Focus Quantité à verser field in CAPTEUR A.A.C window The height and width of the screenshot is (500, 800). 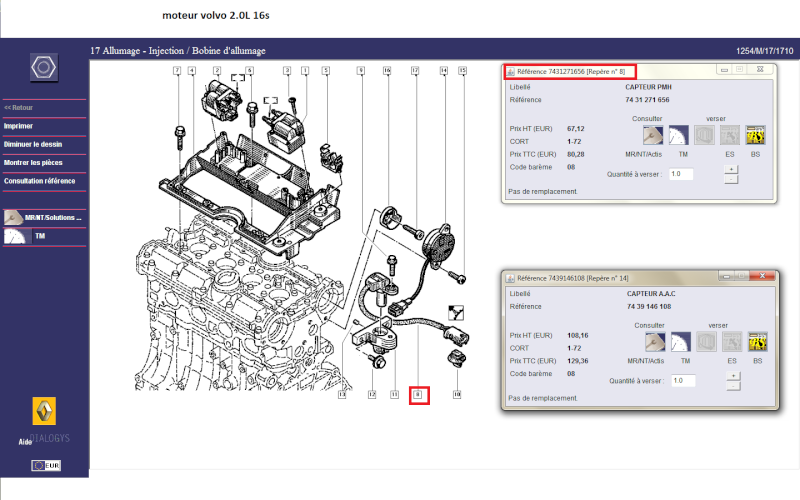click(x=683, y=381)
